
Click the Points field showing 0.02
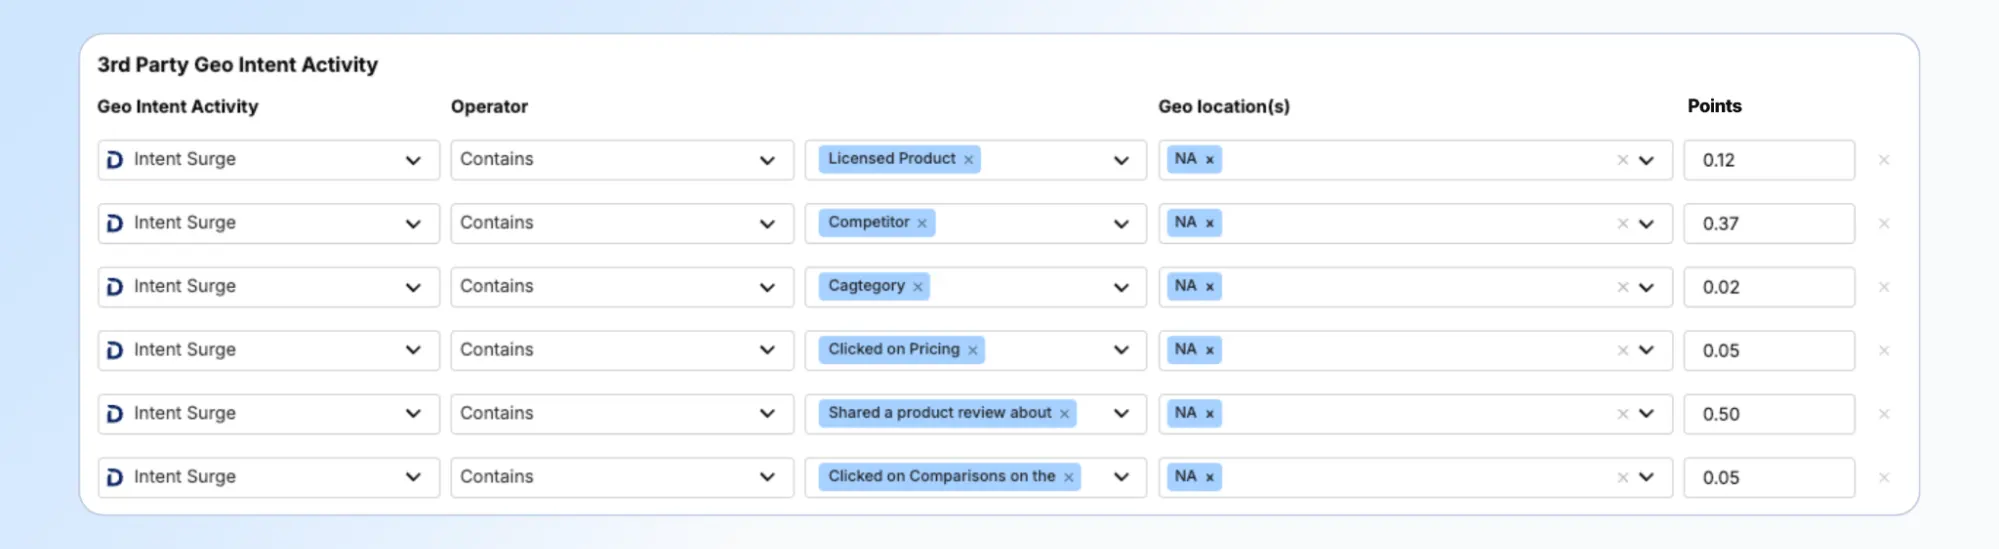[1768, 287]
